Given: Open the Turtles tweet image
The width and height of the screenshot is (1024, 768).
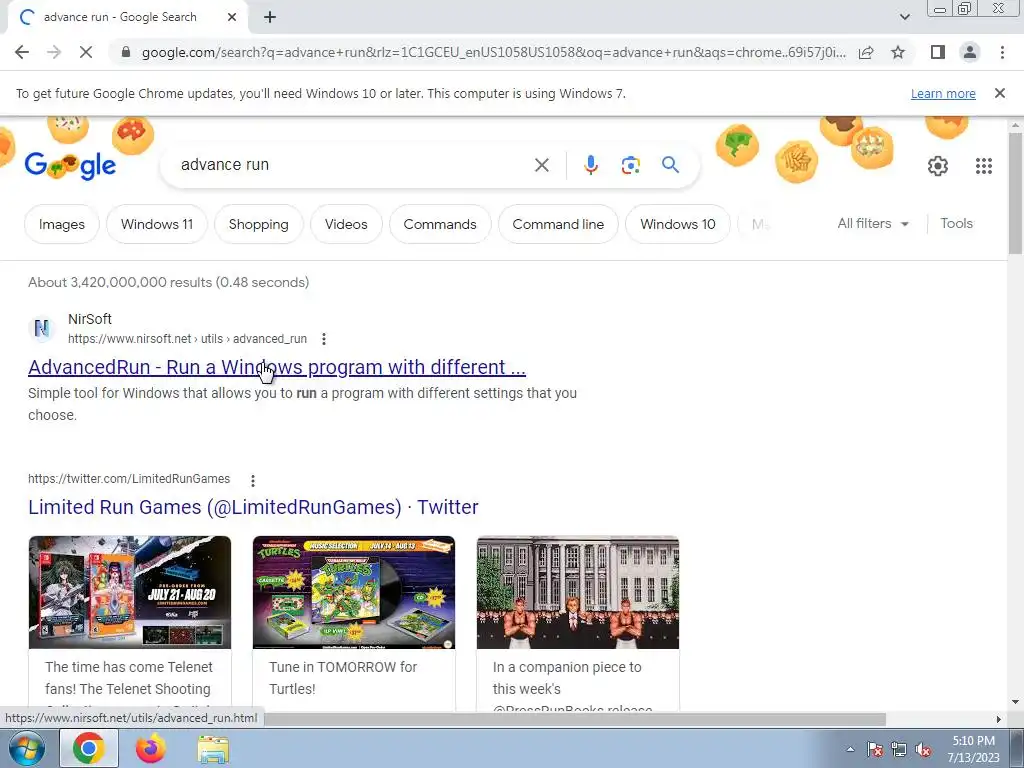Looking at the screenshot, I should pos(354,592).
